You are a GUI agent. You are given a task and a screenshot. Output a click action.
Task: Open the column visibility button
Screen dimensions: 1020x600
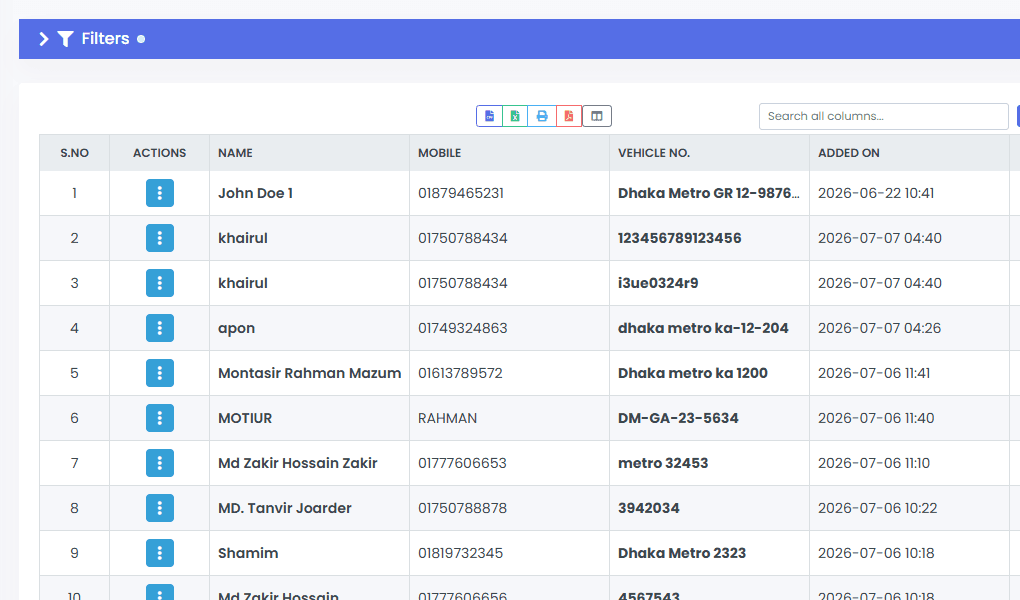(x=597, y=116)
